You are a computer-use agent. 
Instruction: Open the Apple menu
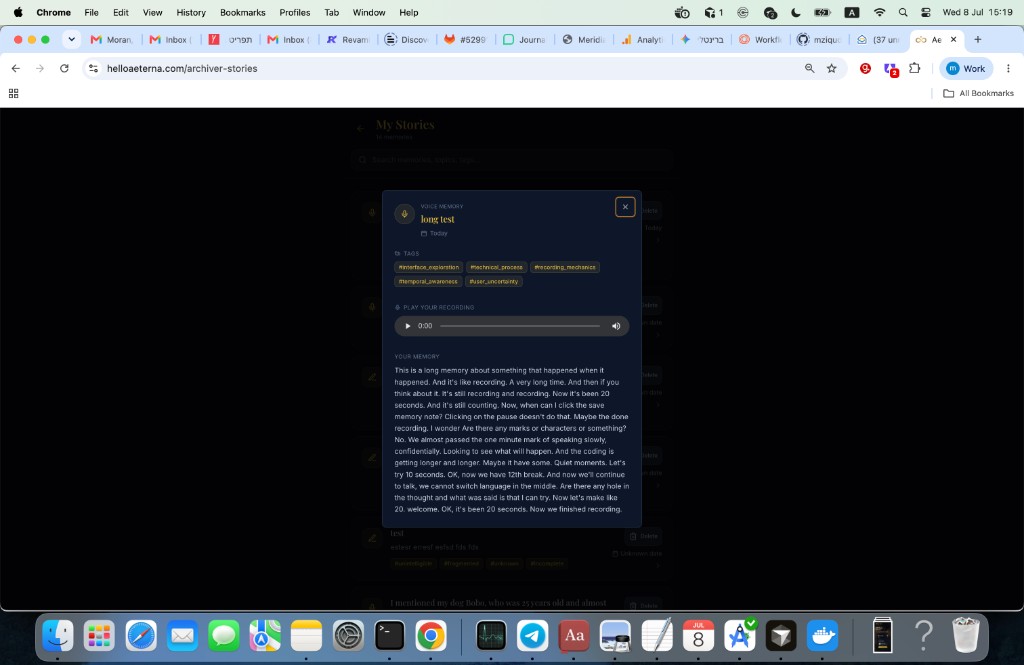click(x=18, y=12)
